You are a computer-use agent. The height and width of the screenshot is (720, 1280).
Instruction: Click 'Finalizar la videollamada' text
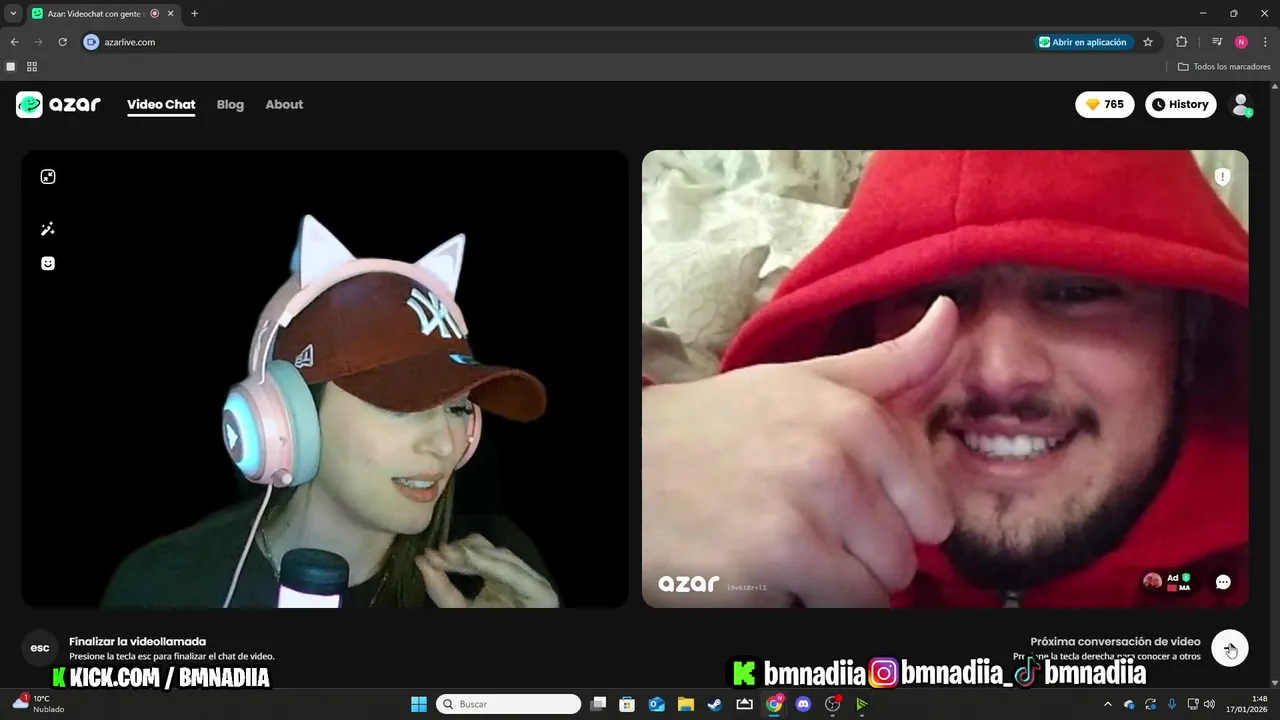coord(137,642)
